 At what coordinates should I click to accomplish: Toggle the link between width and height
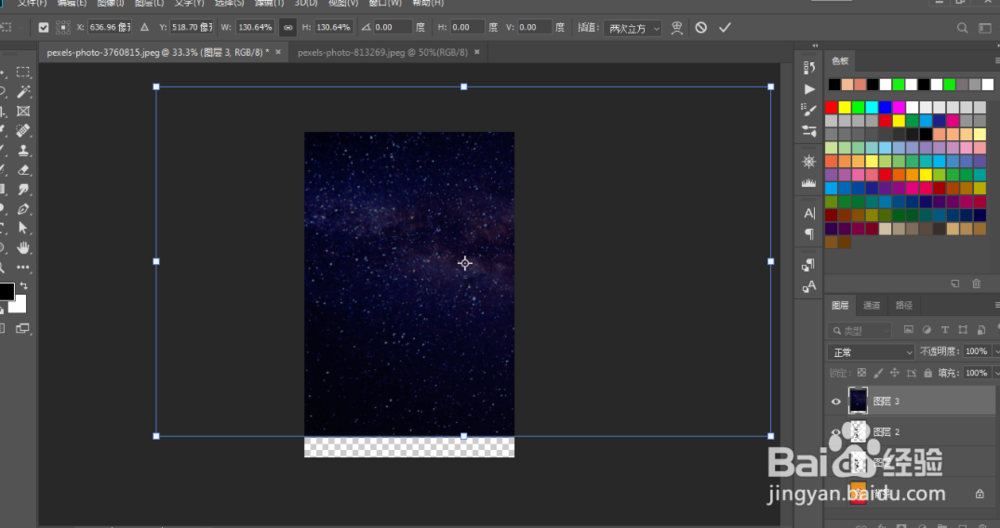288,27
